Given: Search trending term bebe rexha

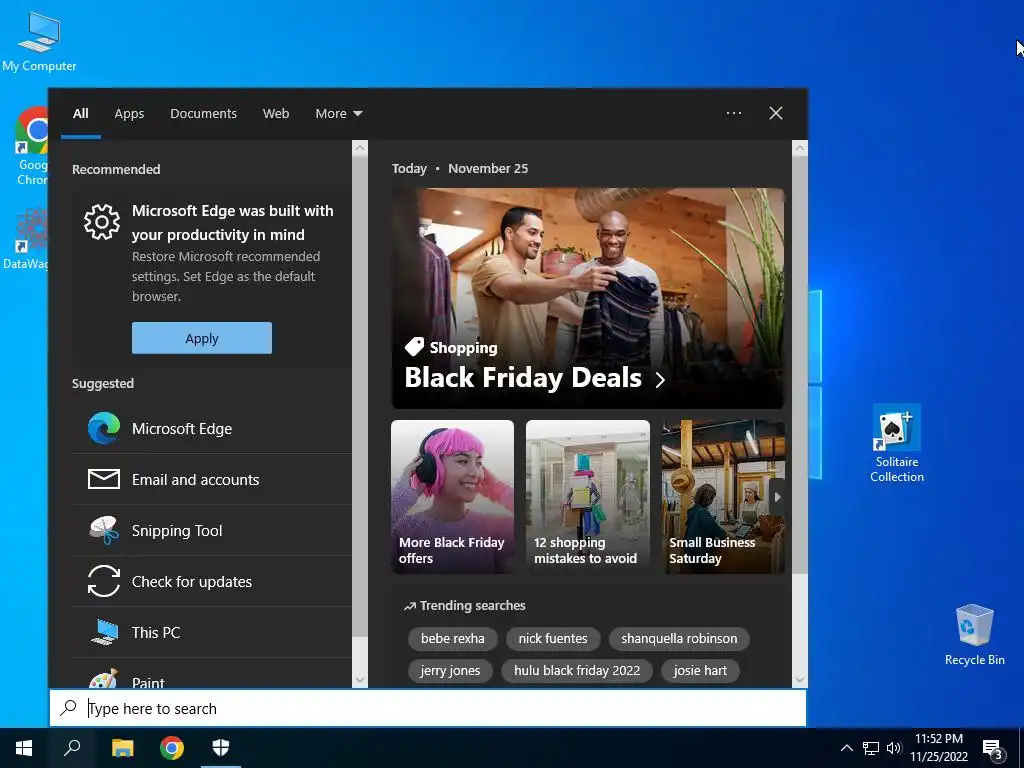Looking at the screenshot, I should (x=453, y=638).
